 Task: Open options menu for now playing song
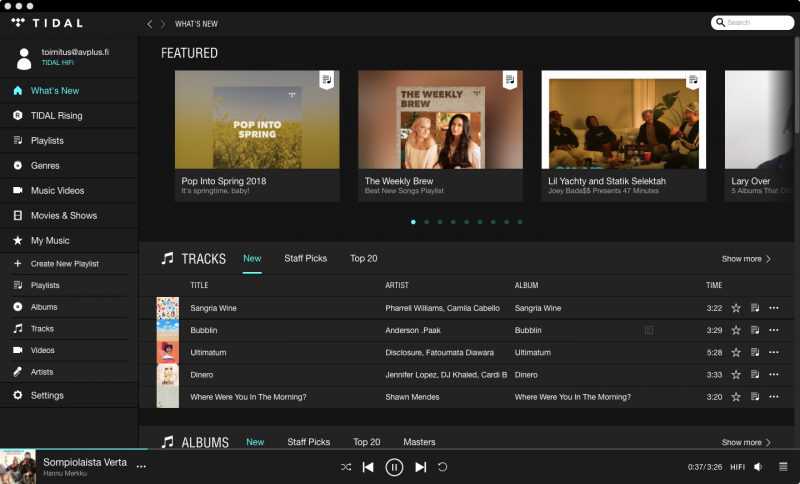point(141,467)
